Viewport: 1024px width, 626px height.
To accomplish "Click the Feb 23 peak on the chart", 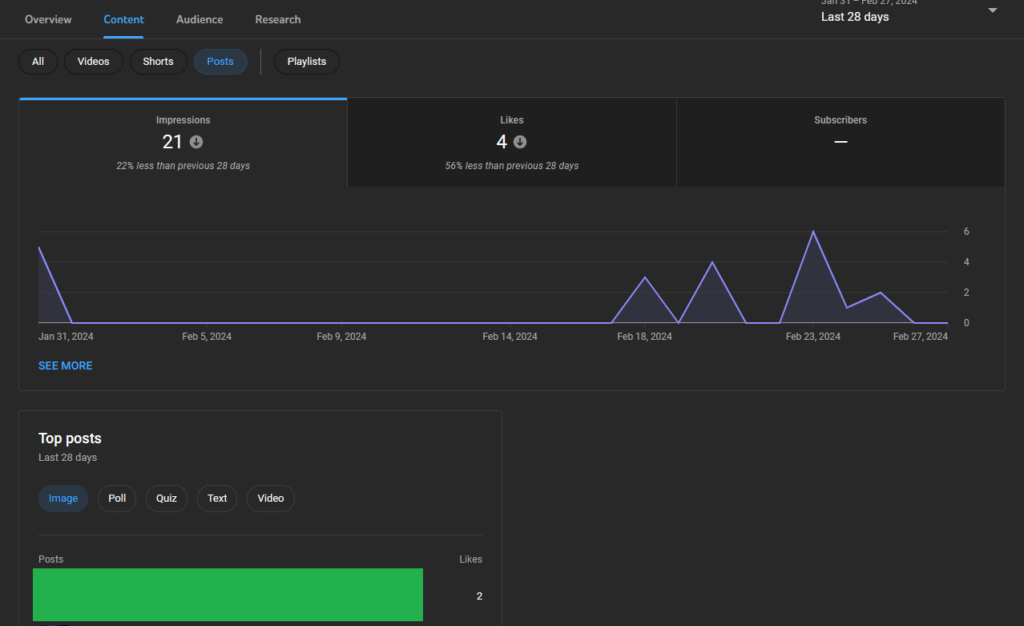I will click(x=813, y=232).
